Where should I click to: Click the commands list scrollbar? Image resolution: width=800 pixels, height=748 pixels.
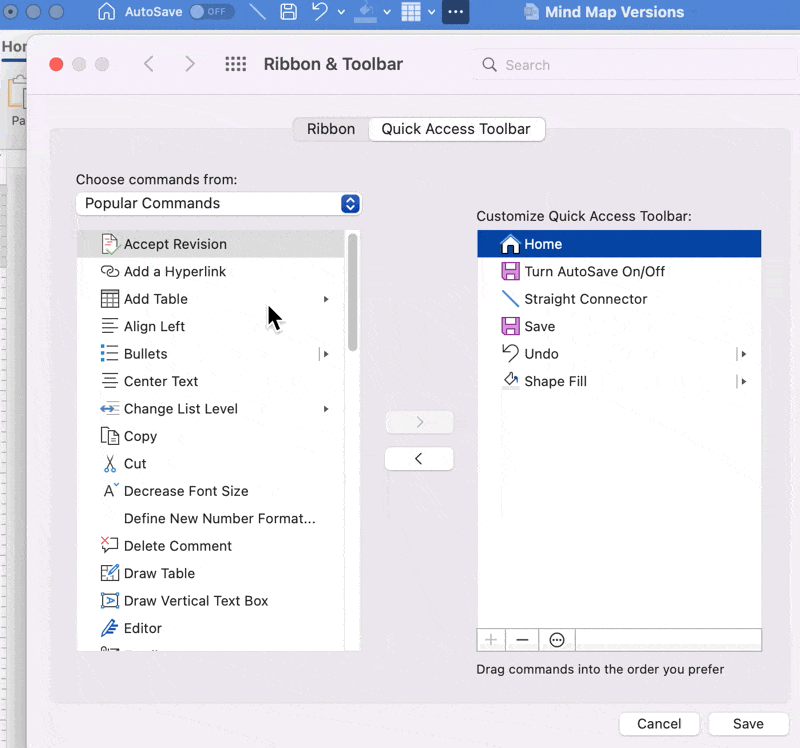tap(353, 292)
